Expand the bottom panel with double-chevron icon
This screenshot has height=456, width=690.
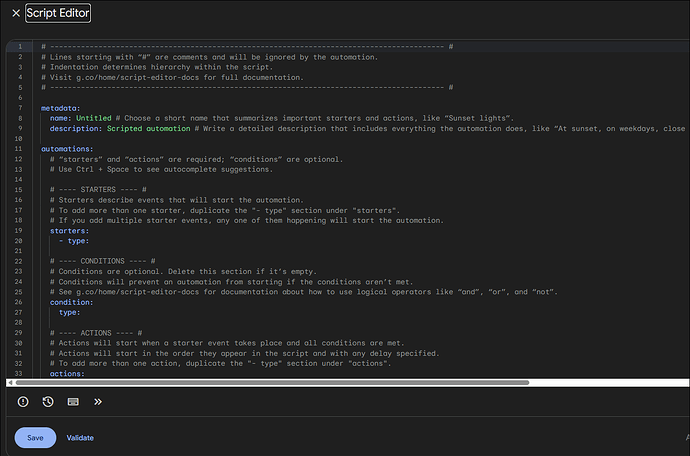tap(98, 402)
